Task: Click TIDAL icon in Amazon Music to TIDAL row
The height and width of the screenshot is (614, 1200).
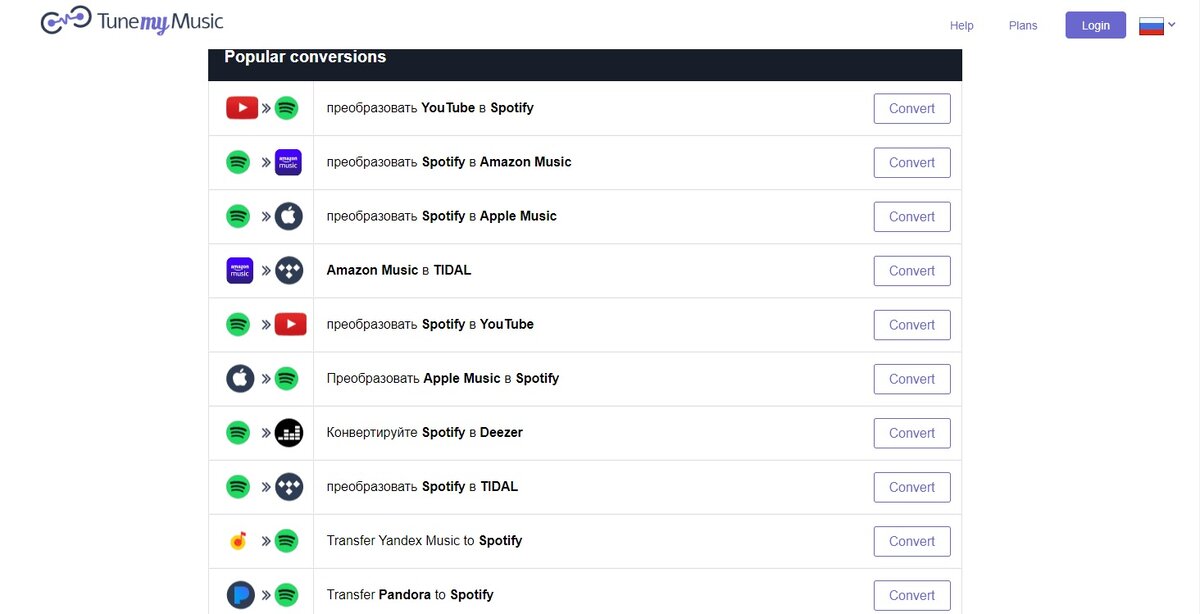Action: [x=289, y=270]
